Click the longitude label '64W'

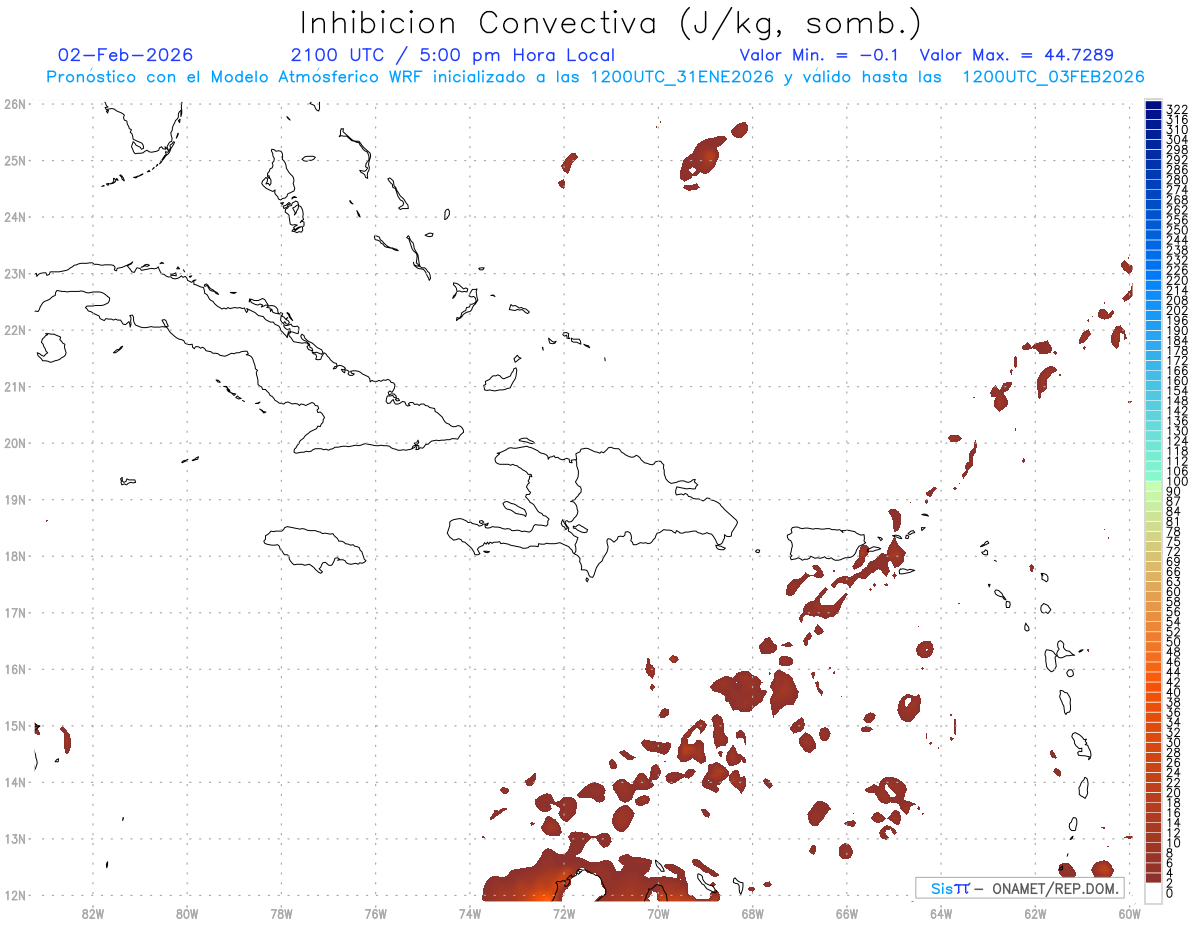pyautogui.click(x=941, y=913)
